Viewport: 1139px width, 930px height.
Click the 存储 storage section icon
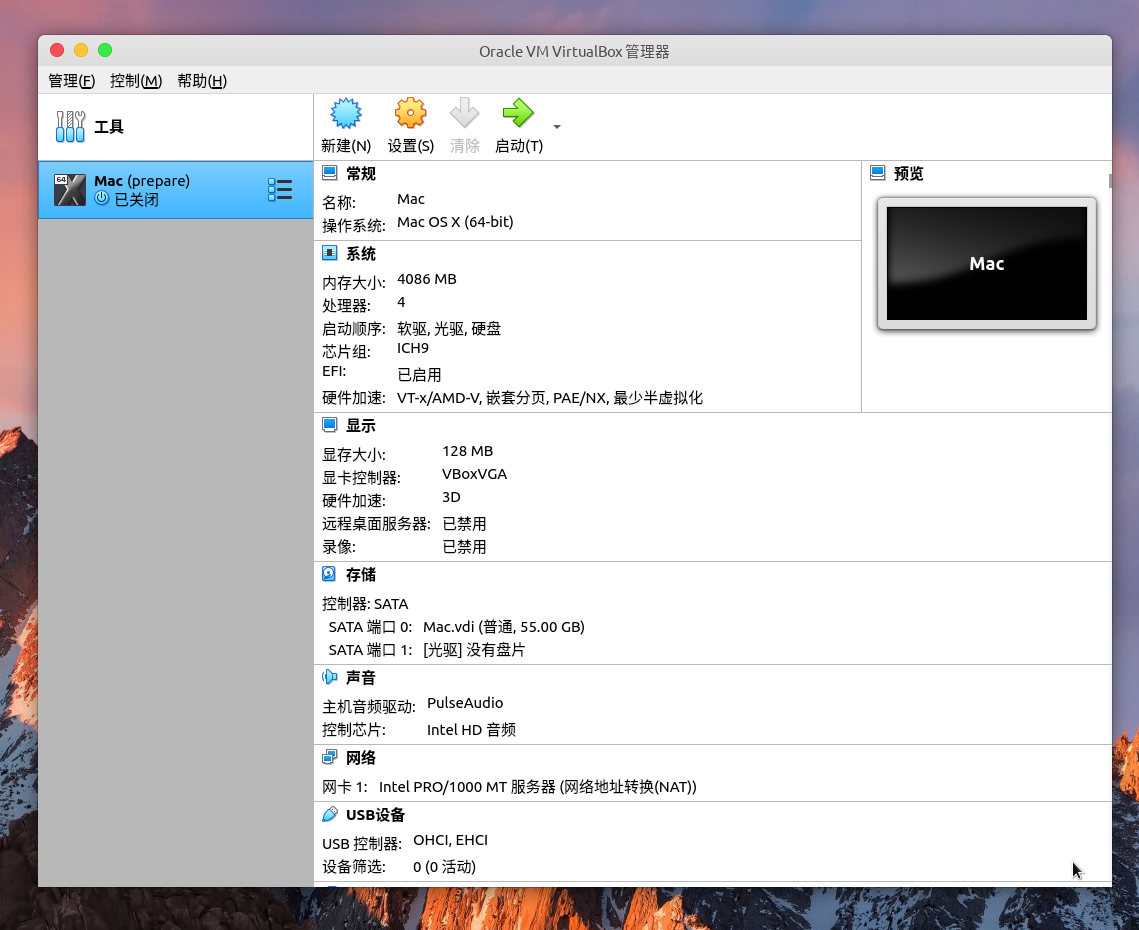[330, 574]
